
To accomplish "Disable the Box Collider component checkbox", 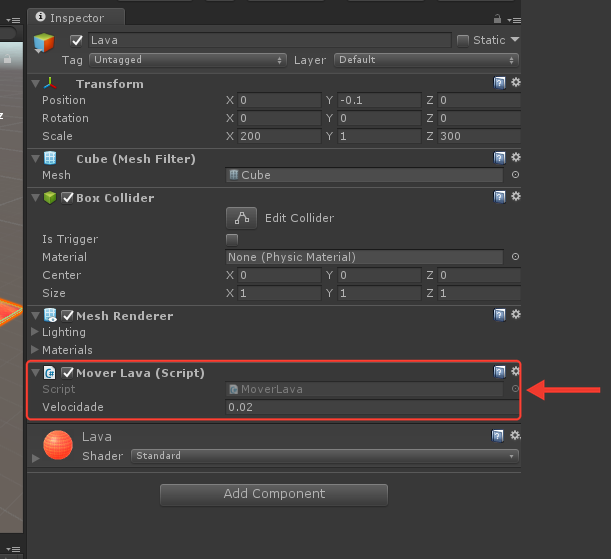I will click(x=67, y=198).
